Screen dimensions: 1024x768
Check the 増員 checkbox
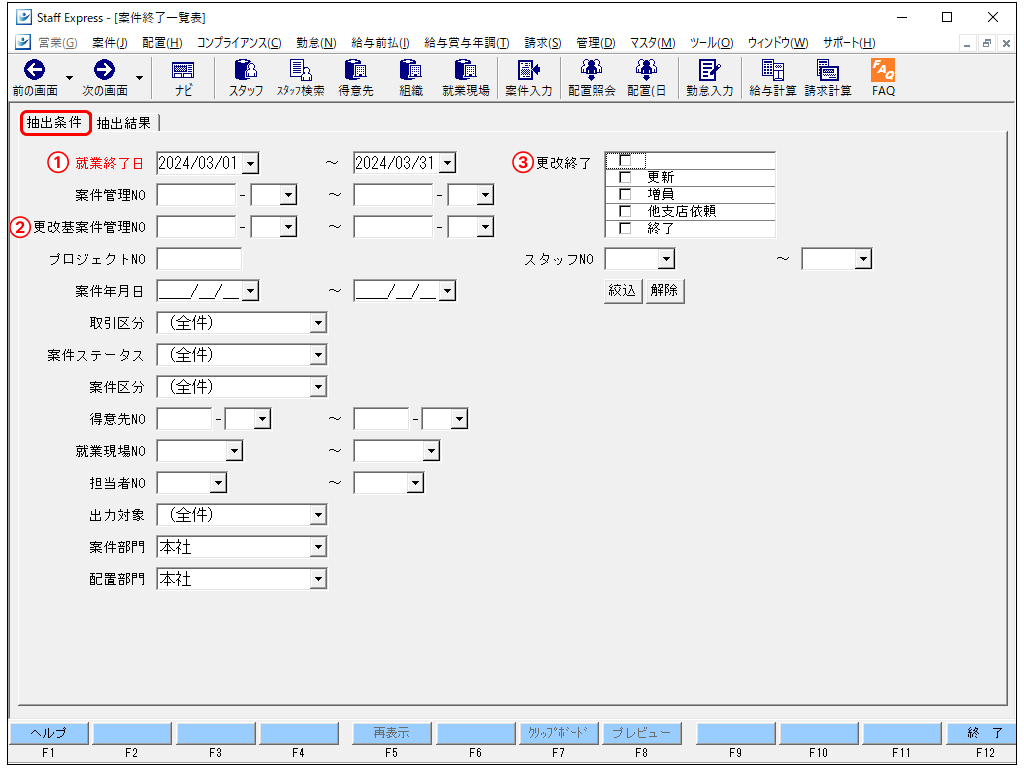(x=625, y=194)
